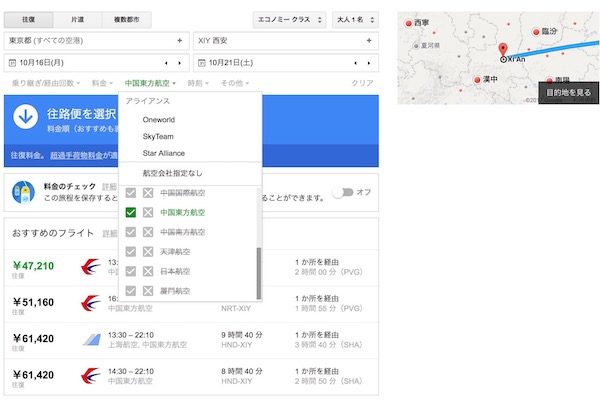This screenshot has width=600, height=400.
Task: Click the おすすめのフライト heading
Action: 53,233
